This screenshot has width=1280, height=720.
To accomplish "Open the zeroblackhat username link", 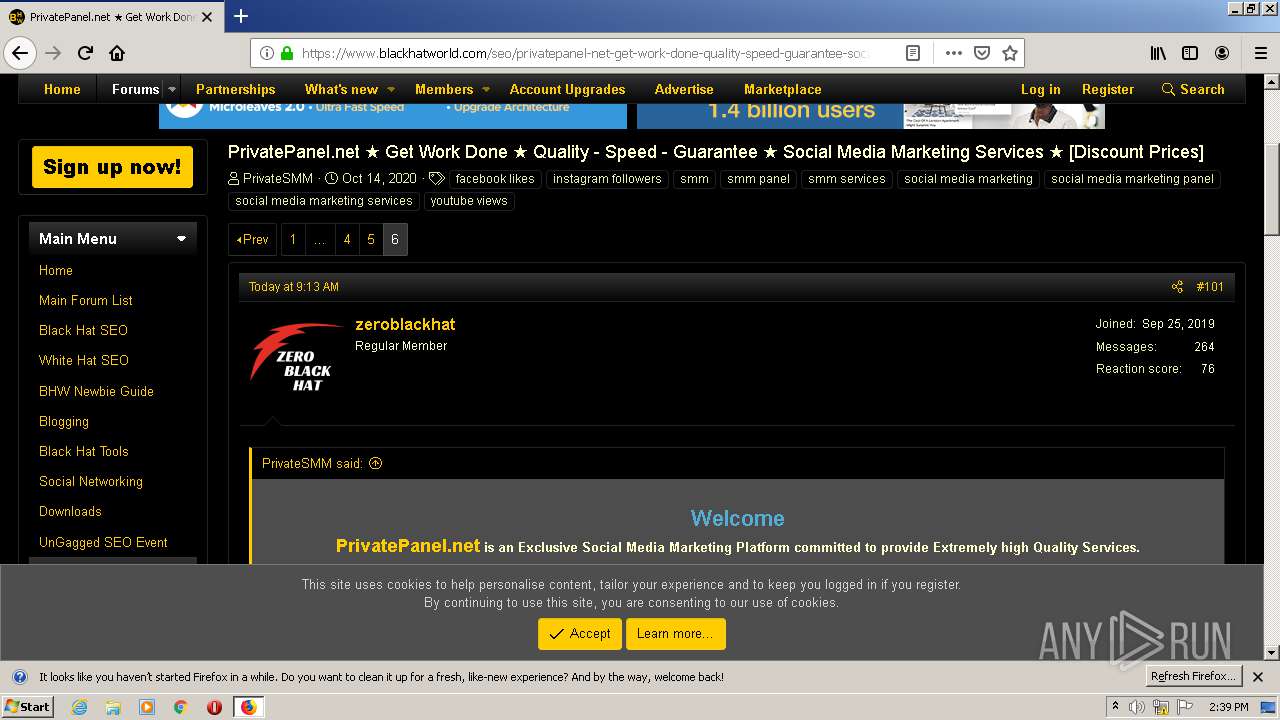I will 405,324.
